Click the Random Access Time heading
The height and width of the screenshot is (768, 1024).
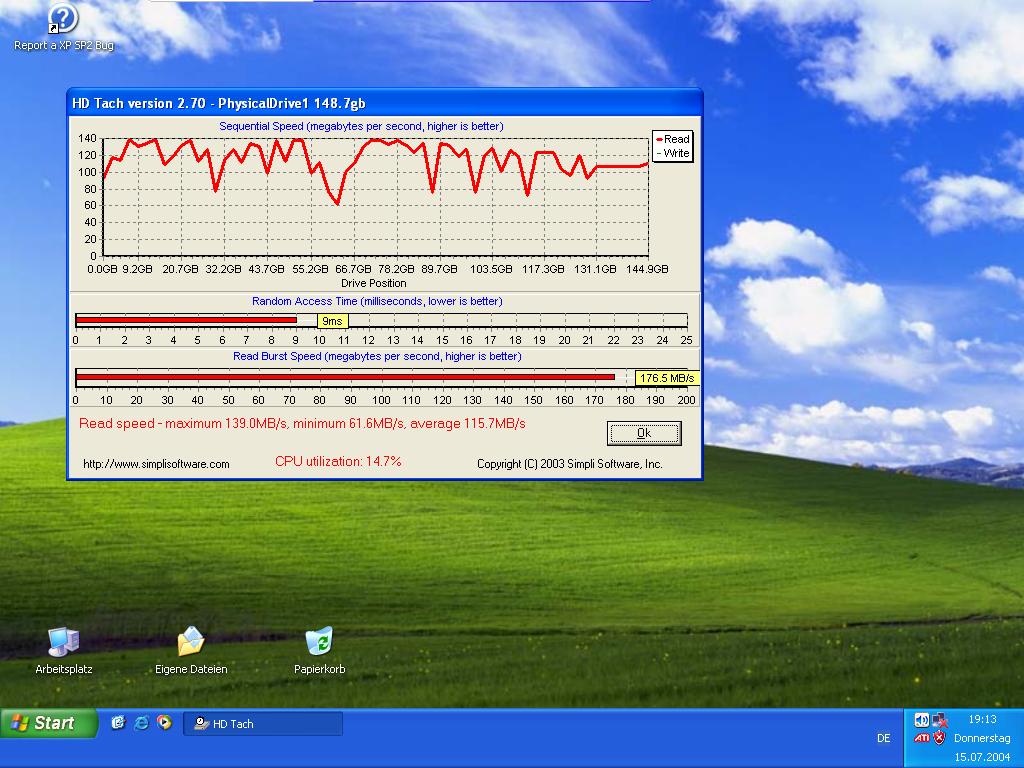click(x=377, y=301)
